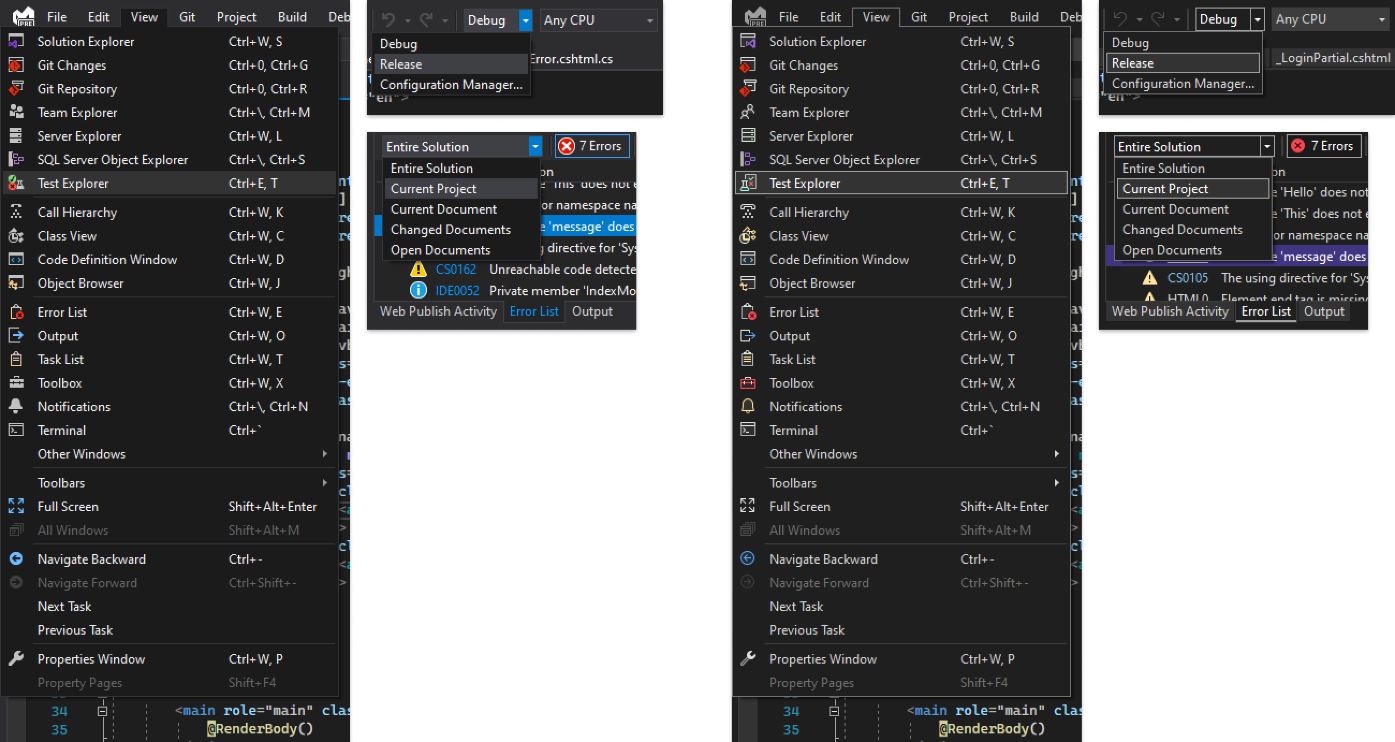Click Undo arrow in left toolbar
1395x742 pixels.
(389, 20)
